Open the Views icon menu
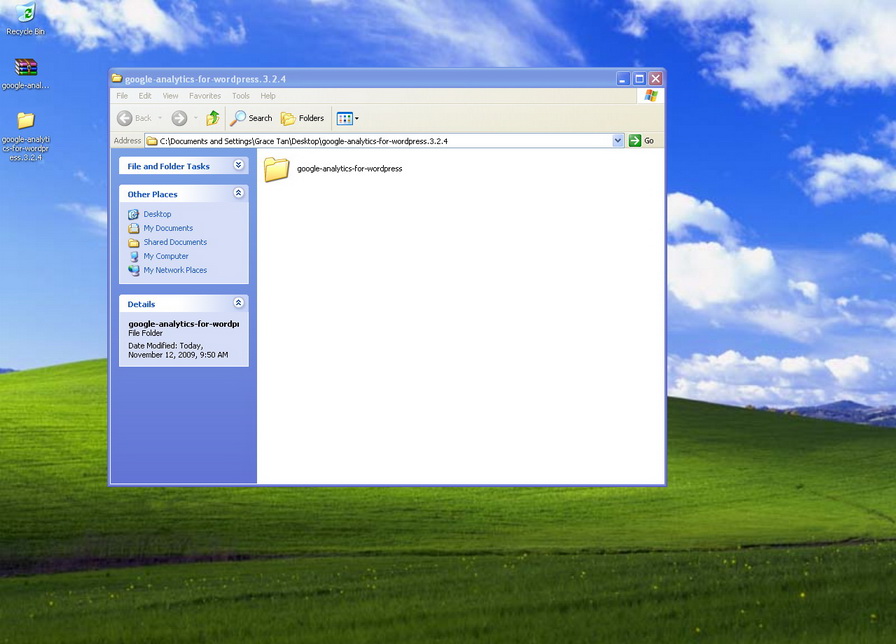This screenshot has height=644, width=896. [347, 118]
